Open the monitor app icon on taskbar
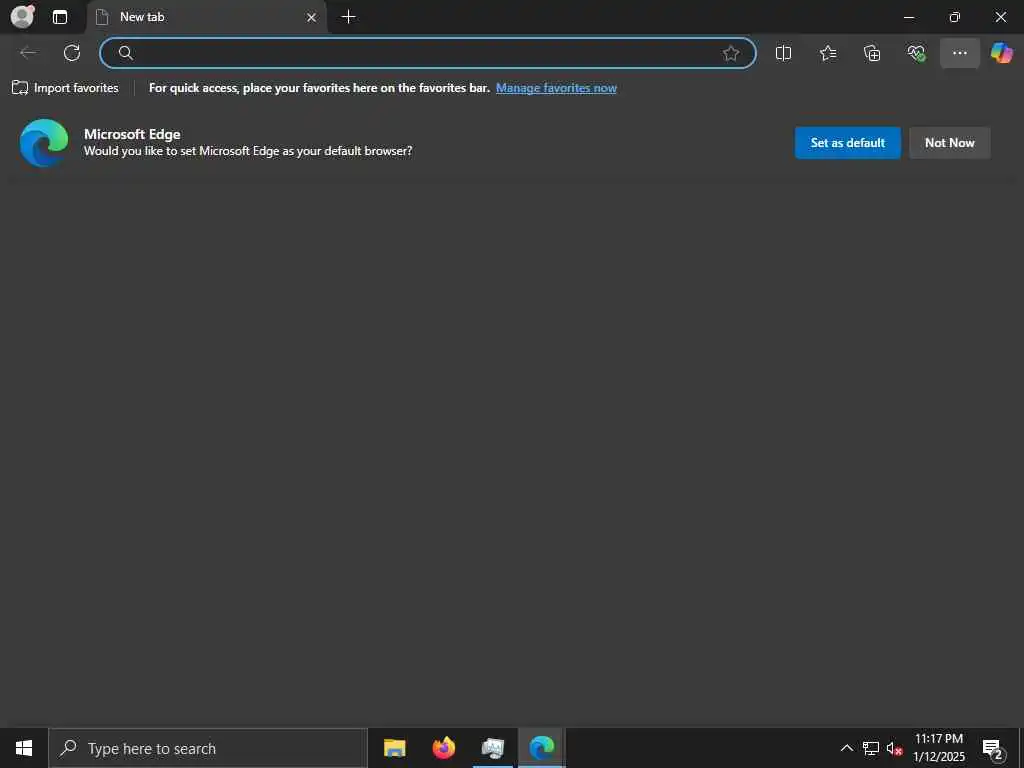1024x768 pixels. point(492,748)
